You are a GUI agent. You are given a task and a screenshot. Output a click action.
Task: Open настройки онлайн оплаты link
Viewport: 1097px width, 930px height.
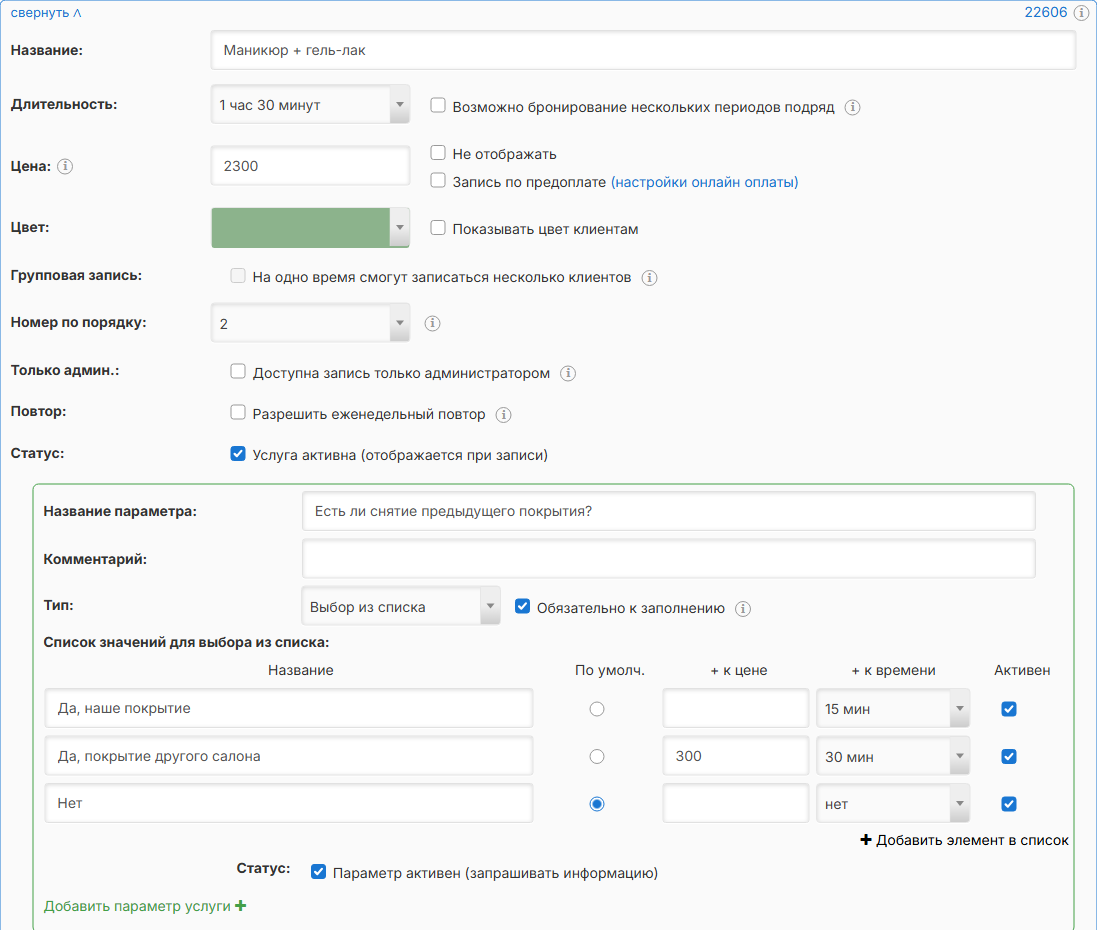(705, 183)
